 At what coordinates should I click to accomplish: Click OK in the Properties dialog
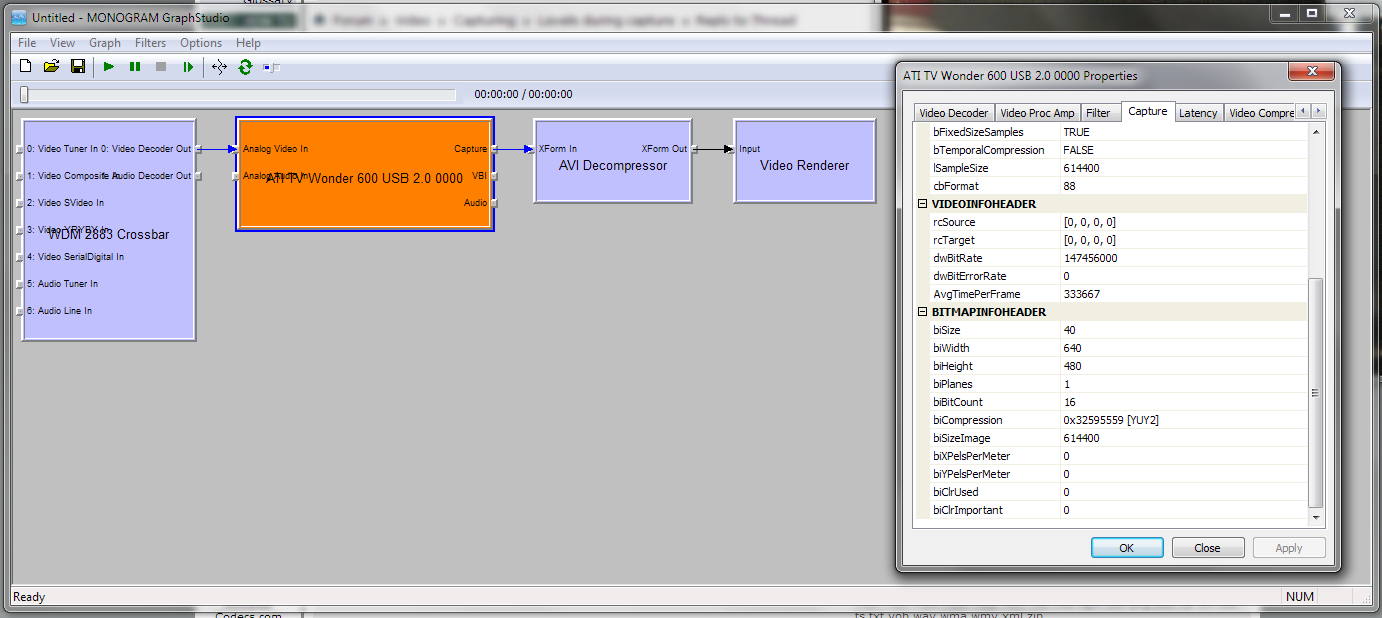(1127, 548)
